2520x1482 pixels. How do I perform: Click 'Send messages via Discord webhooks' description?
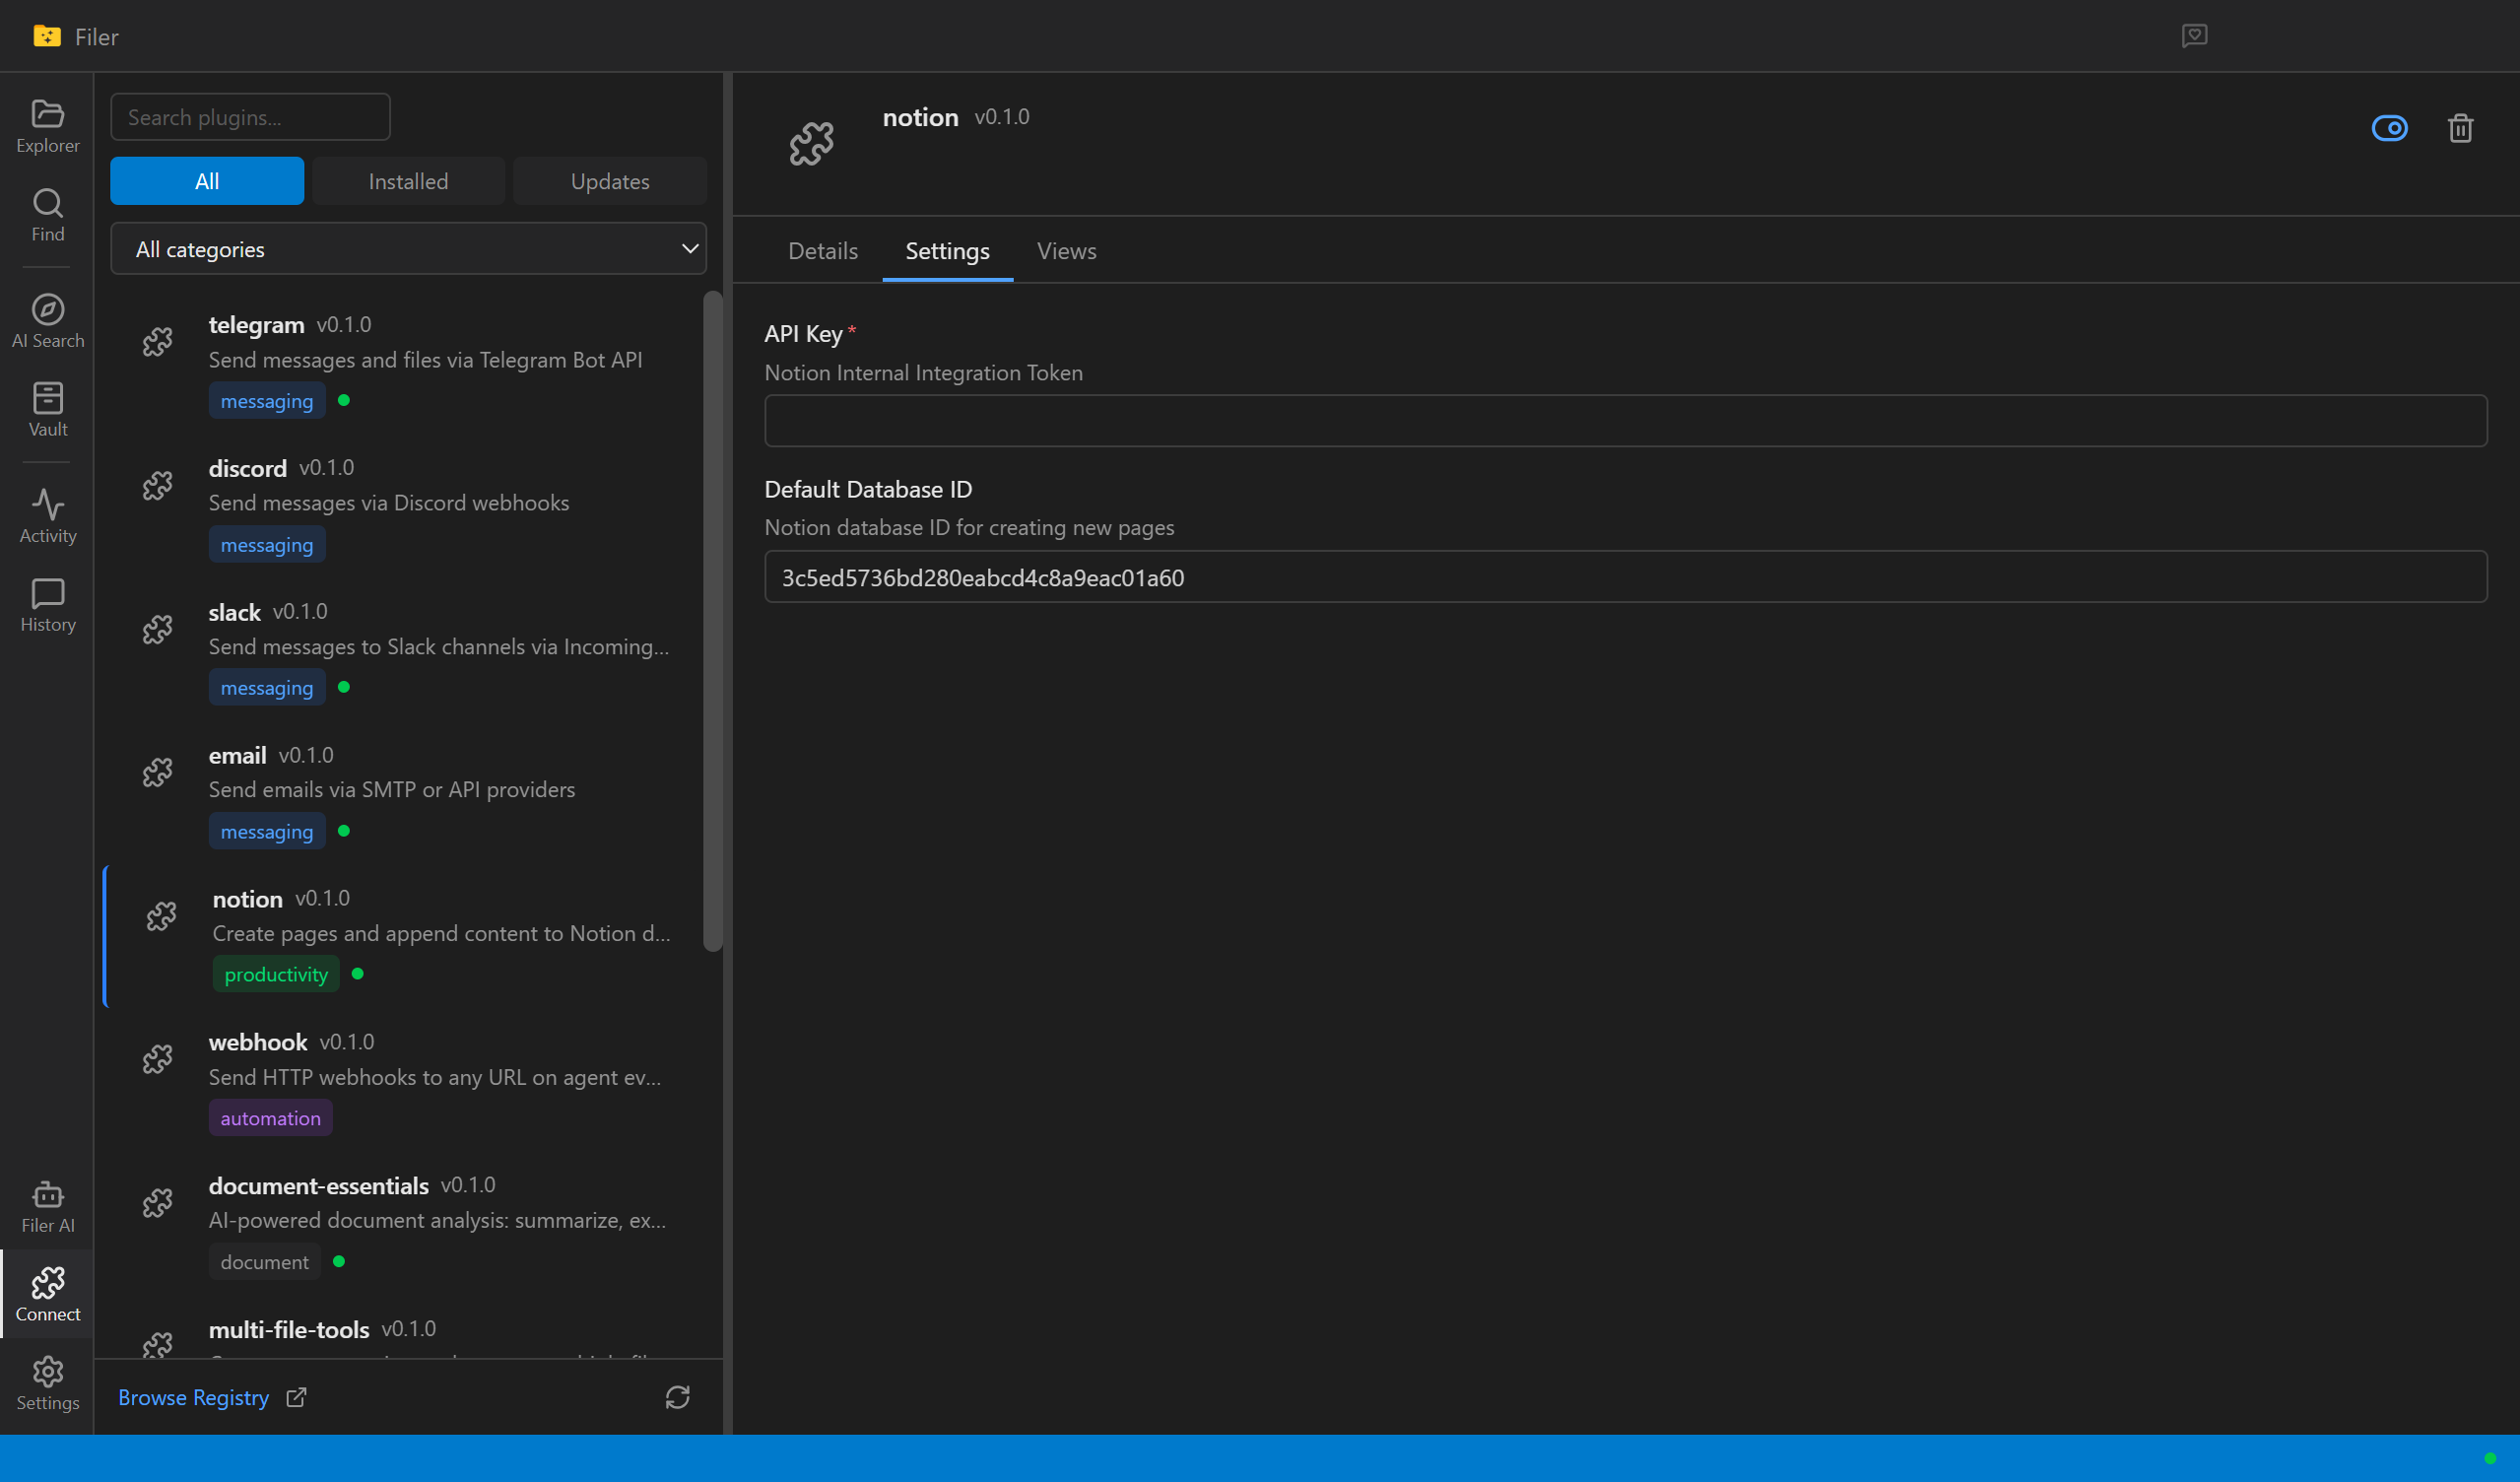click(x=389, y=503)
